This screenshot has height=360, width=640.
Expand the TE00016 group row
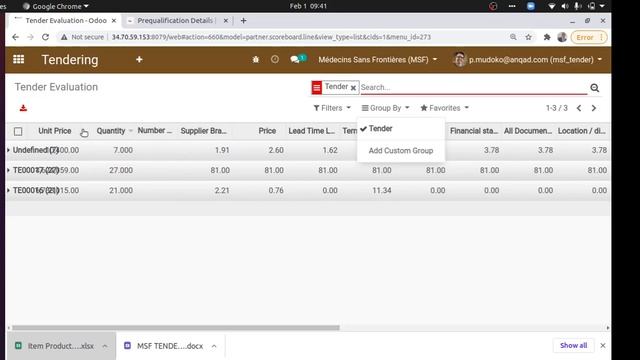[x=8, y=190]
